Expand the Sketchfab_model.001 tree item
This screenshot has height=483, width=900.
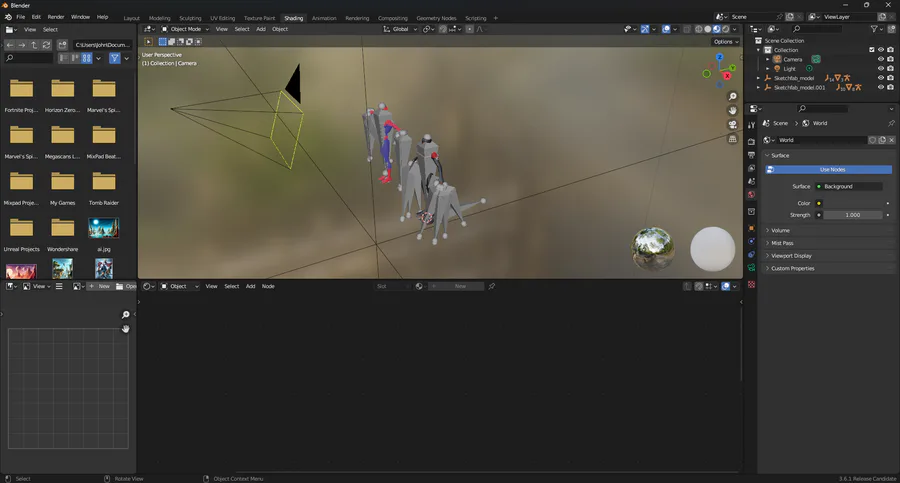point(758,87)
